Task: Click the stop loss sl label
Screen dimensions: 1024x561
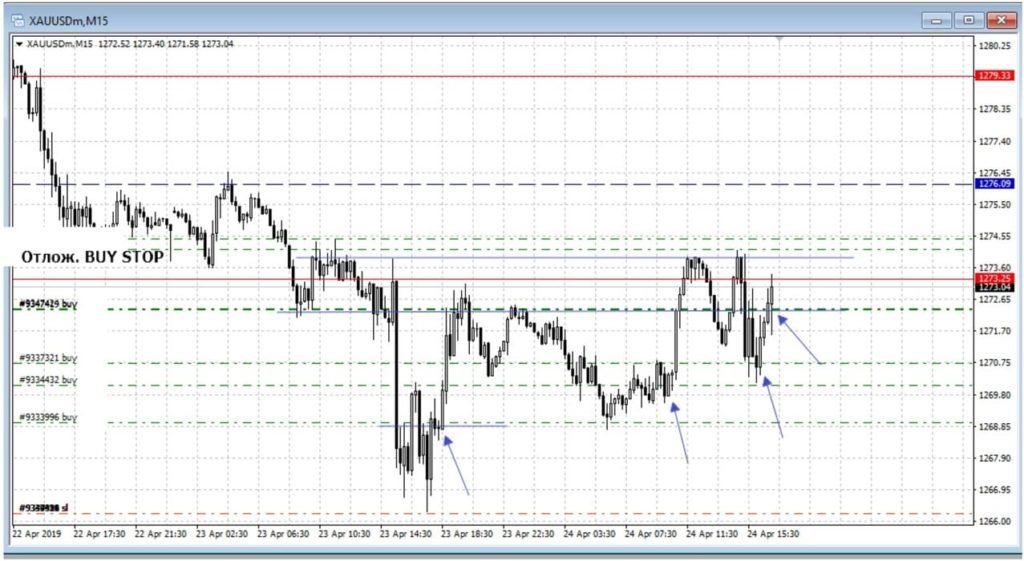Action: [x=42, y=508]
